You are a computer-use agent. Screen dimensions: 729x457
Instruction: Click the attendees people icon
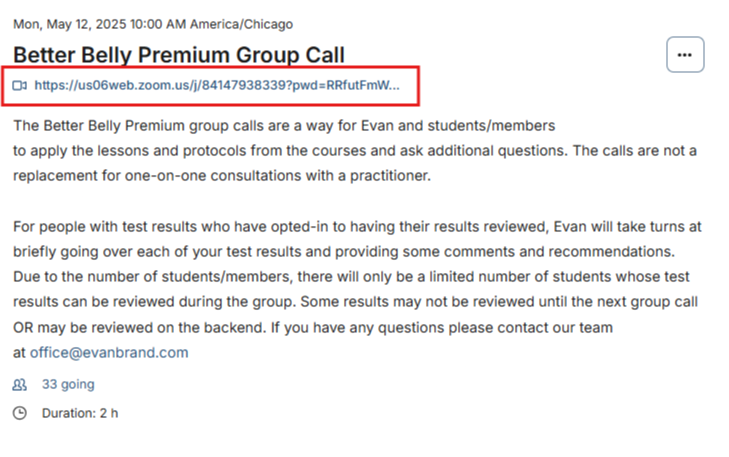point(20,385)
